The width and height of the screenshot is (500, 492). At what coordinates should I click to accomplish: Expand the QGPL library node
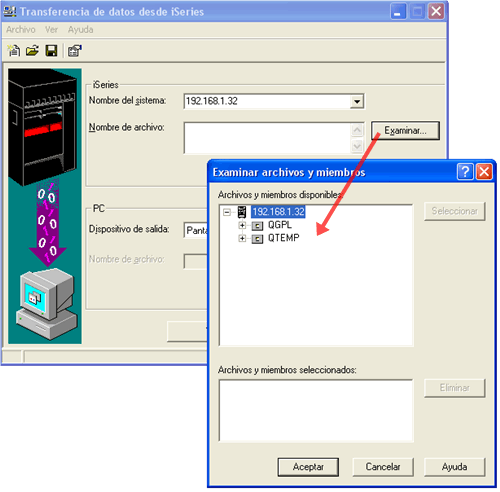pos(242,226)
